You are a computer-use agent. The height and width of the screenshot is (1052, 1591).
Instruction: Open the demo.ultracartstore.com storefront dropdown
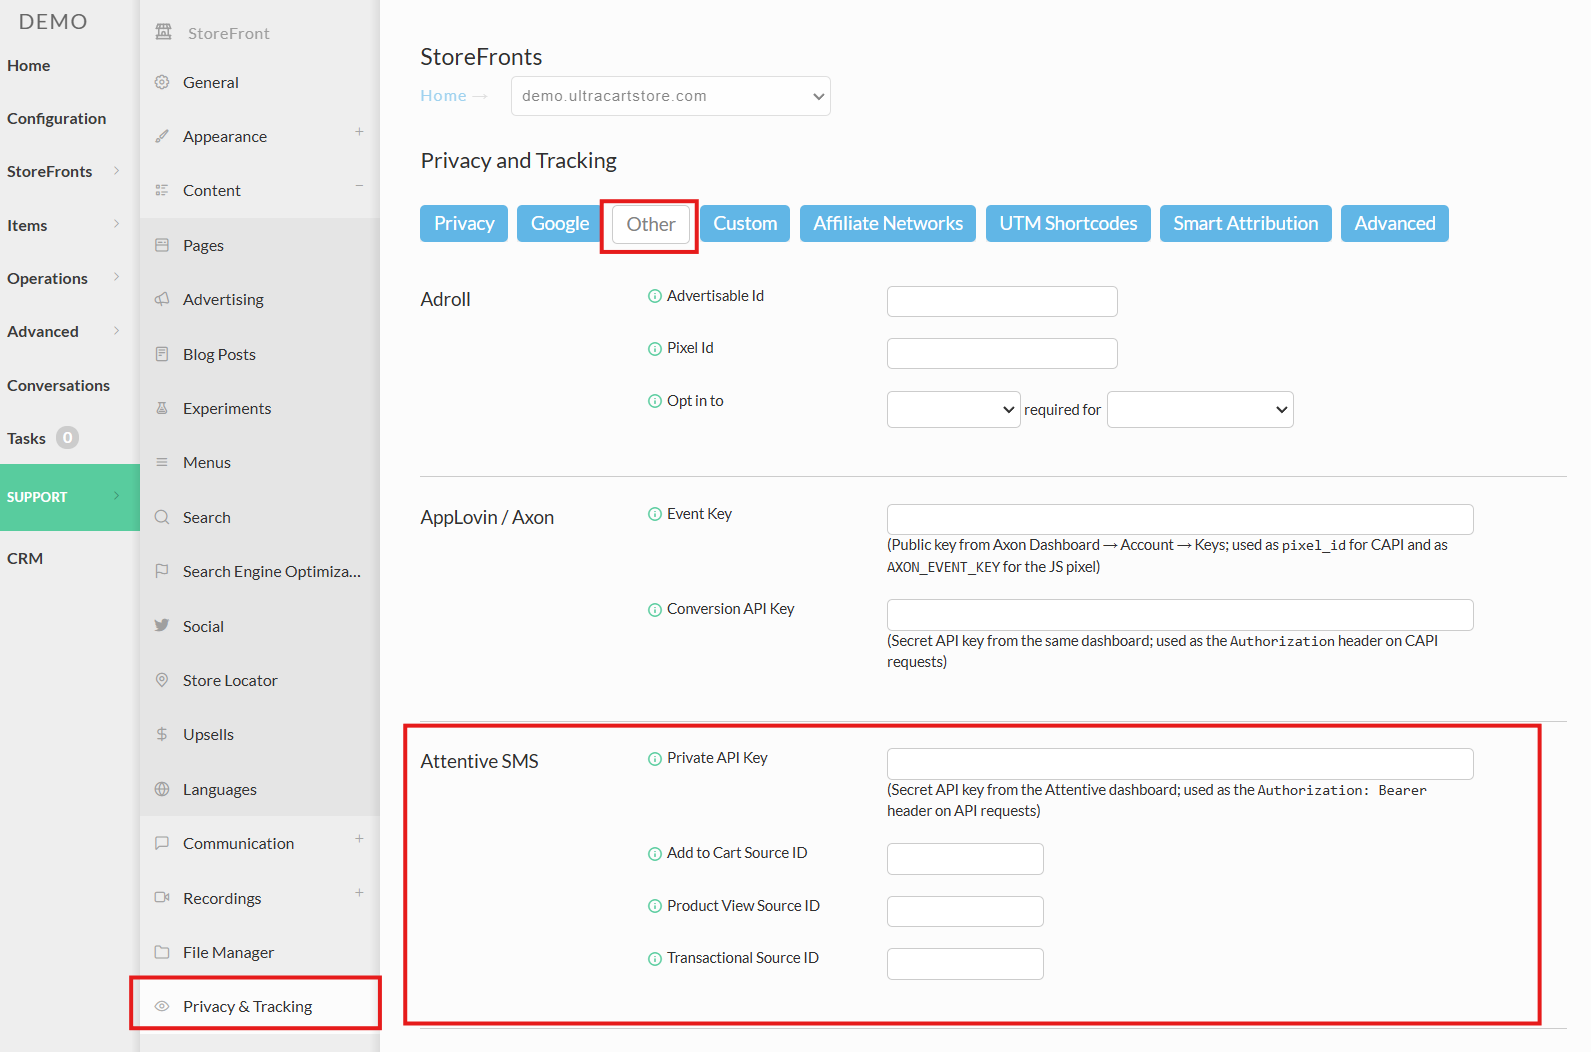tap(670, 96)
